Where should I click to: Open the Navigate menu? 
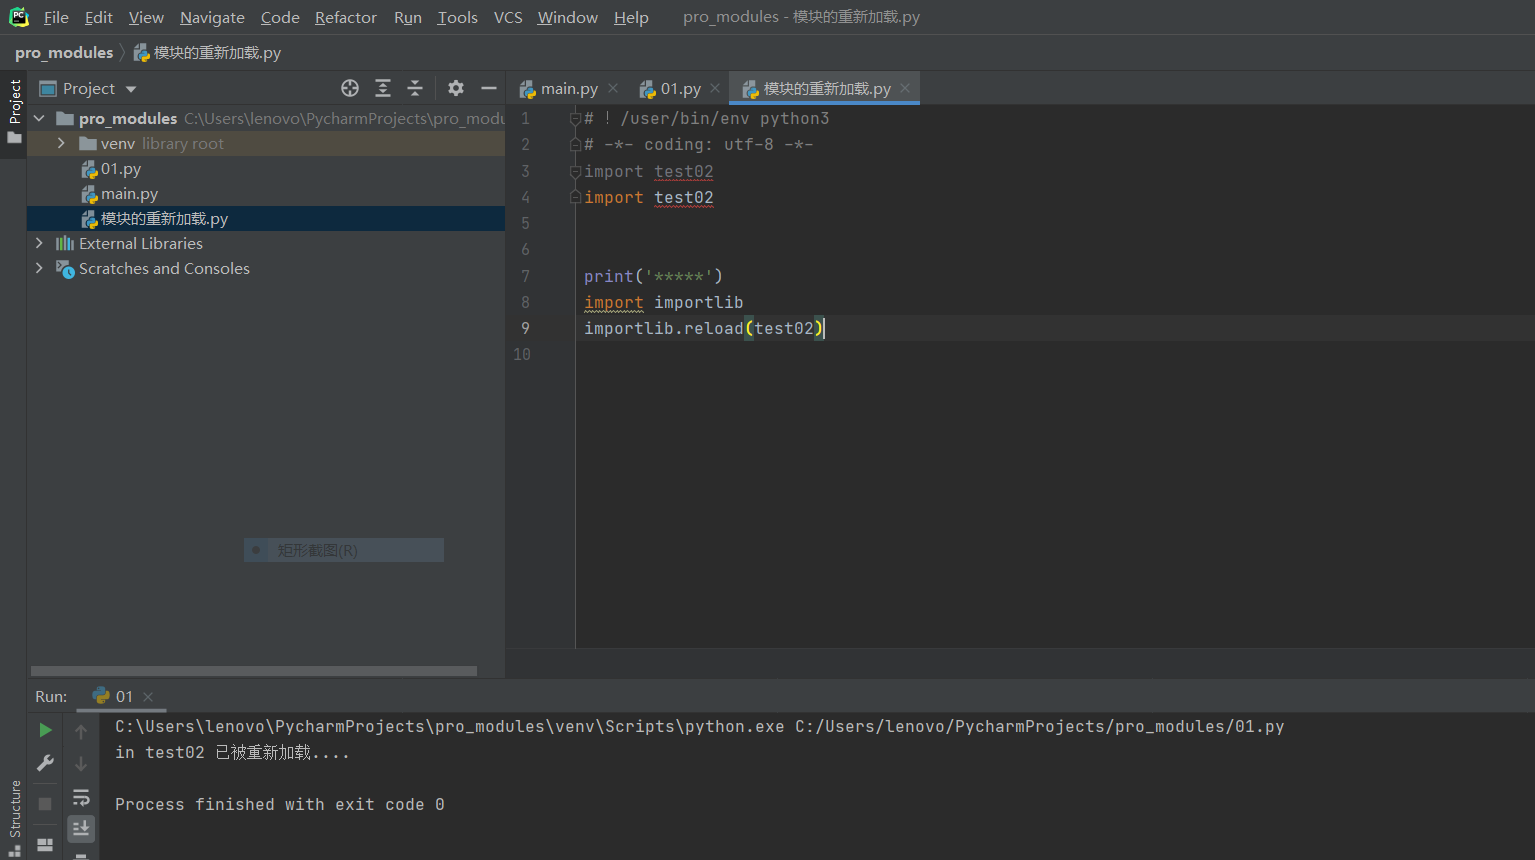coord(212,17)
